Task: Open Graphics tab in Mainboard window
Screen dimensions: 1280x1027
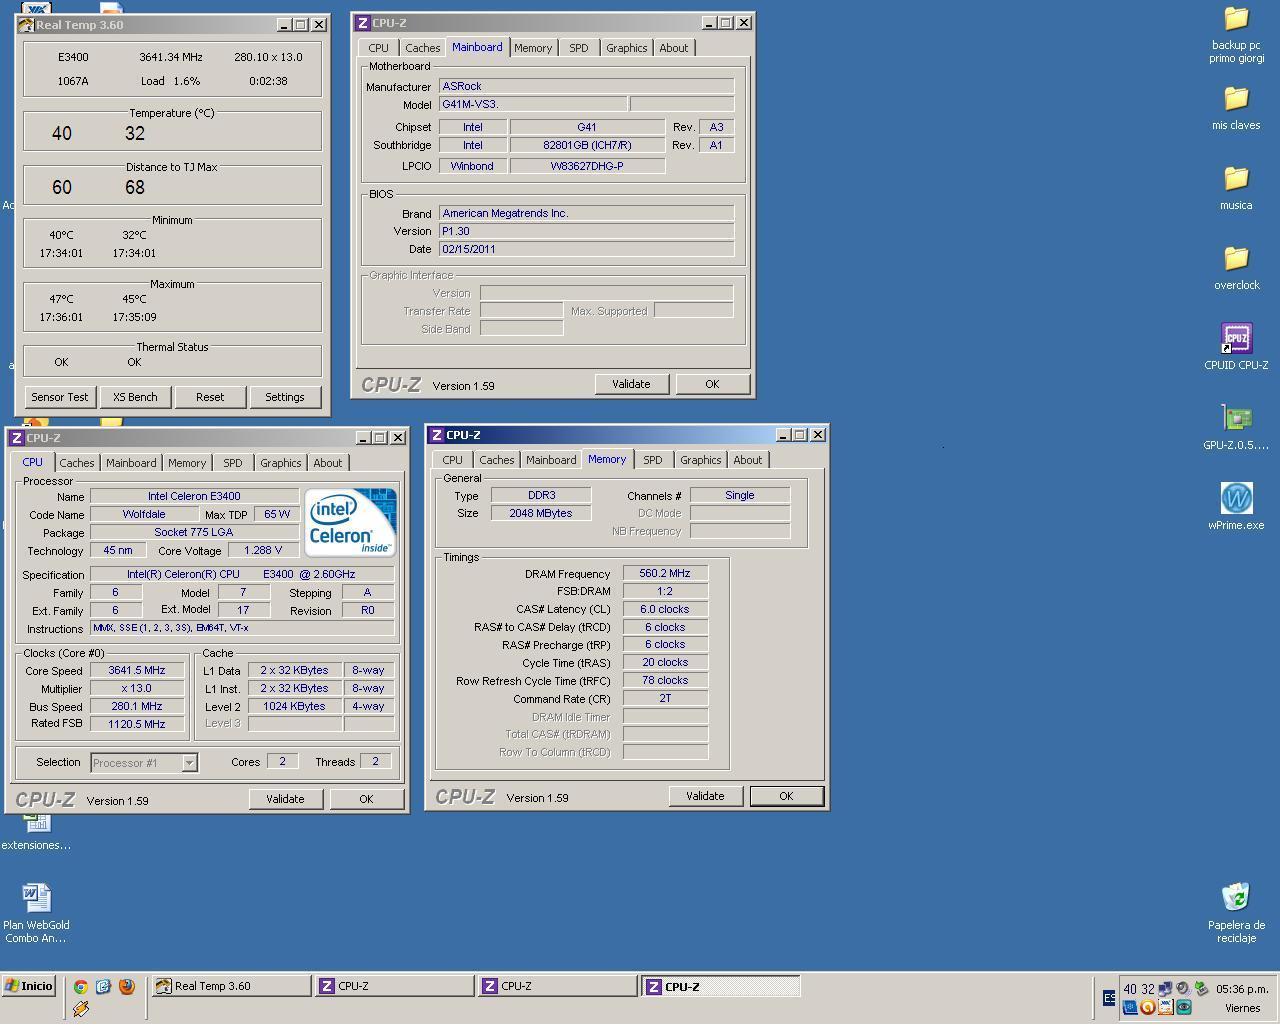Action: click(x=627, y=48)
